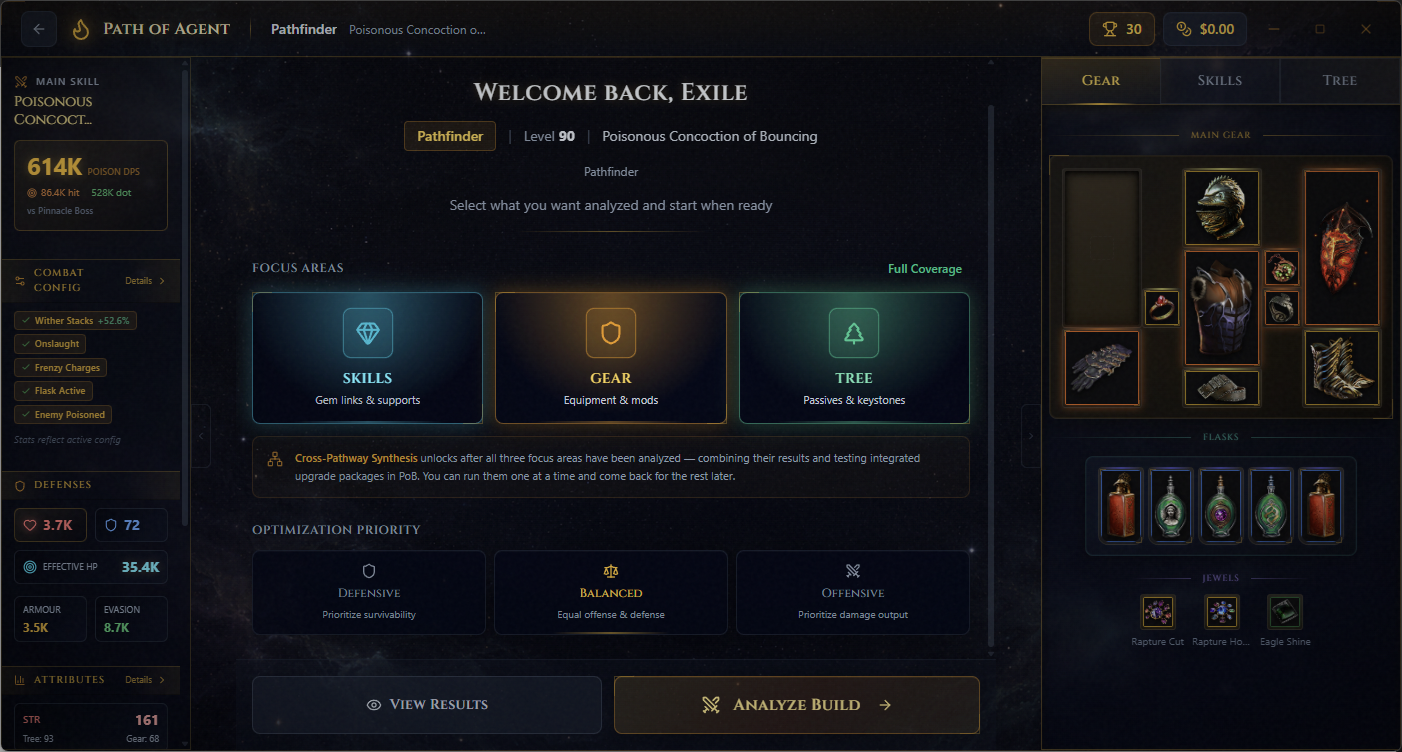Select the helmet gear slot
1402x752 pixels.
(x=1222, y=208)
